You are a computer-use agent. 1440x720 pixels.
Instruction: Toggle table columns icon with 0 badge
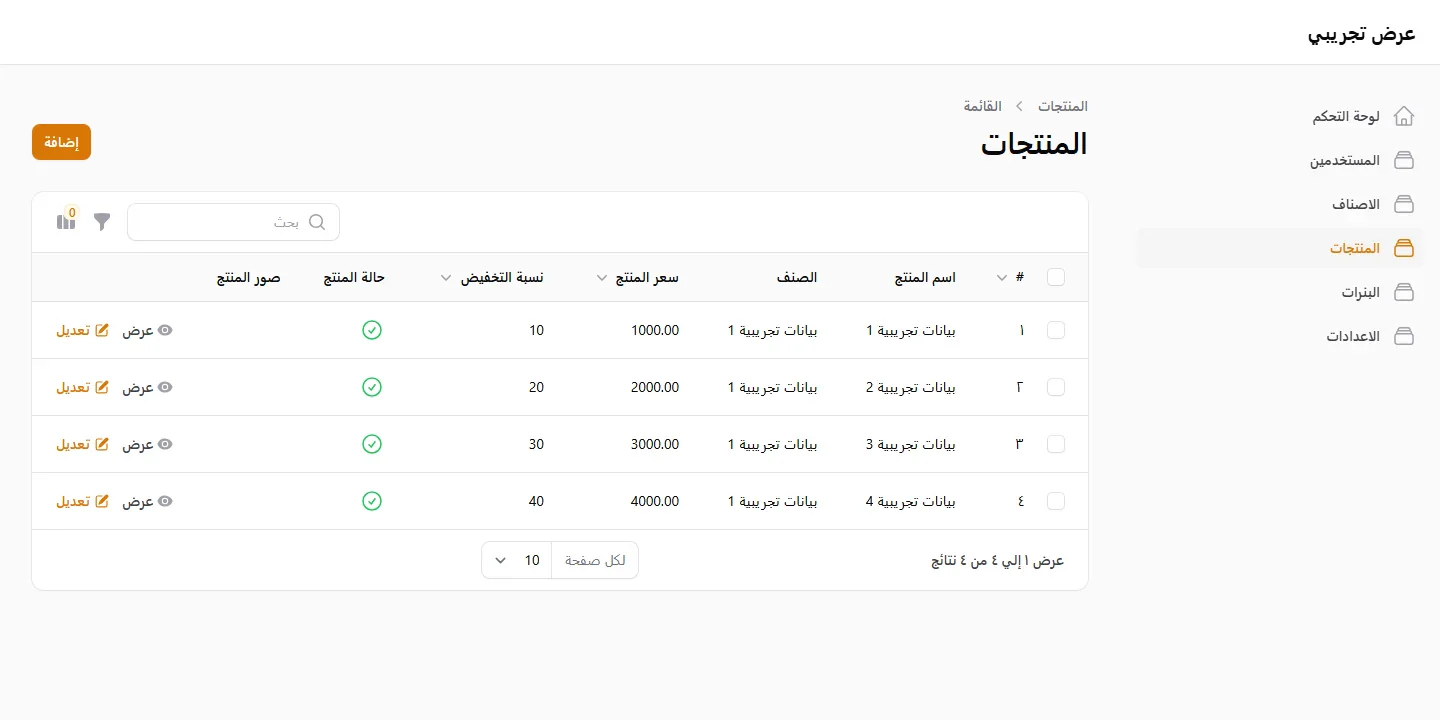coord(66,221)
